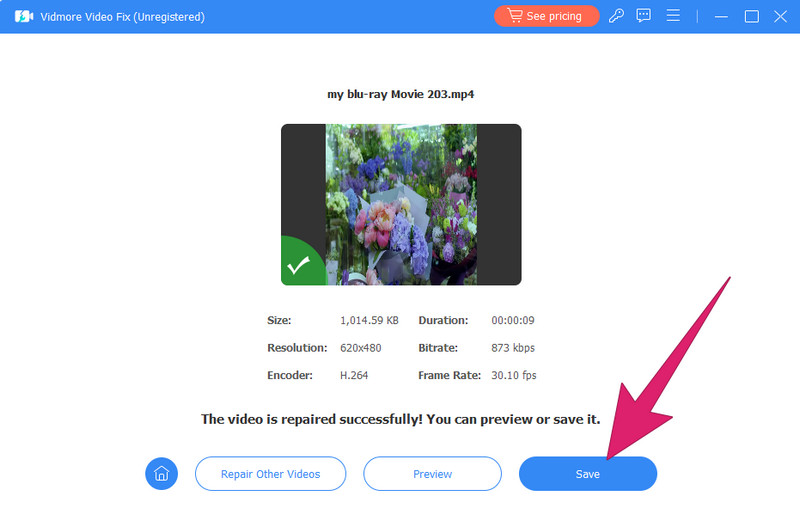Screen dimensions: 800x515
Task: Maximize the application window
Action: 751,16
